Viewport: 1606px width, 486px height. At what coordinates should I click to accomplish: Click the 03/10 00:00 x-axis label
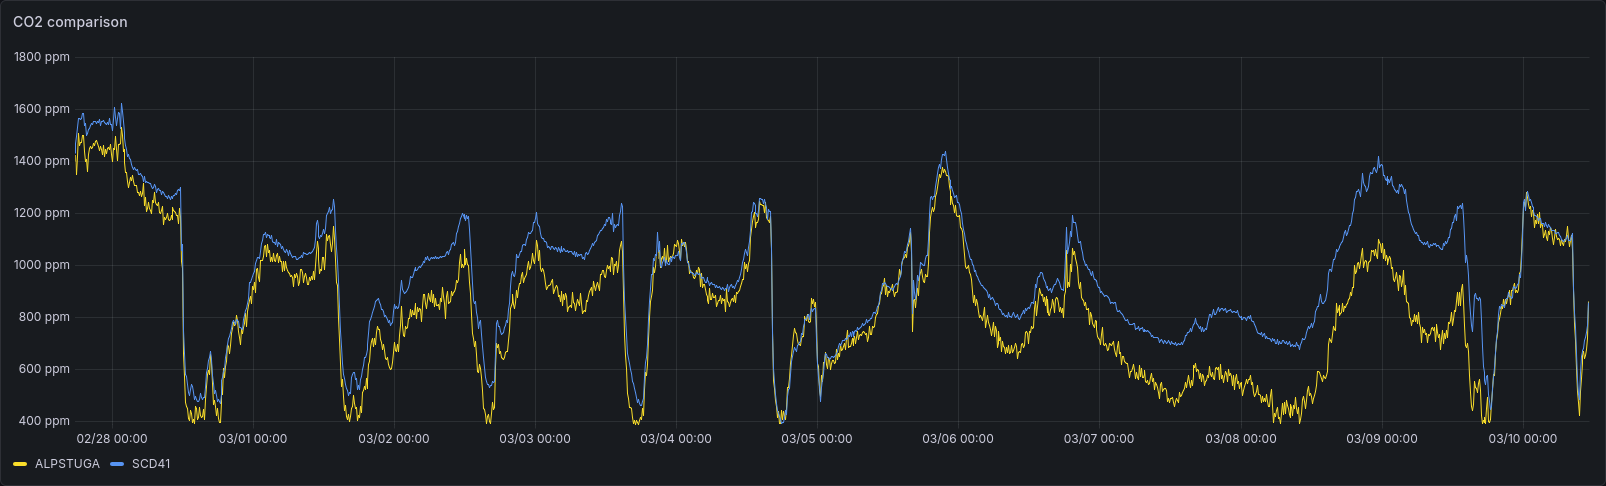point(1523,438)
